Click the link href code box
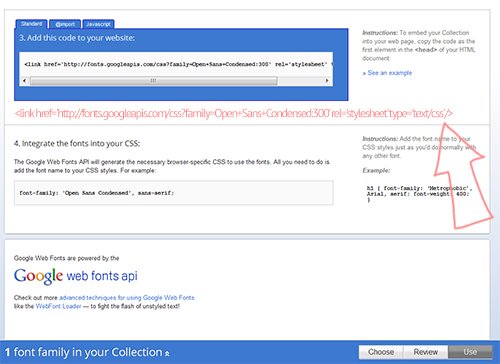Viewport: 500px width, 364px height. [176, 64]
